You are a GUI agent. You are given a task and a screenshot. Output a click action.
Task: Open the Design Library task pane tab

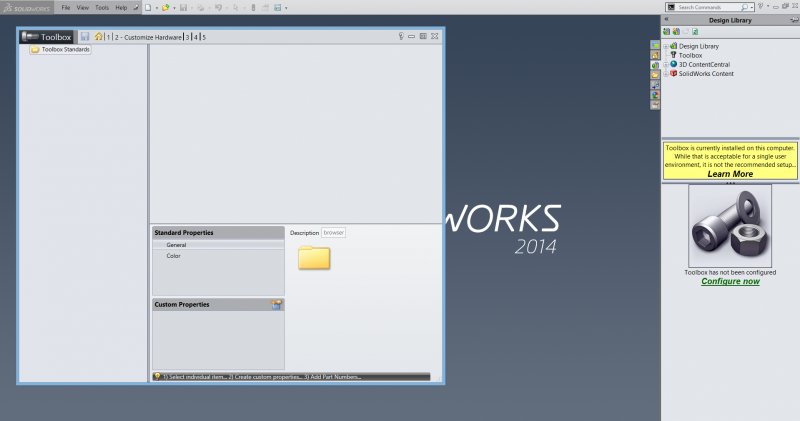click(x=655, y=65)
